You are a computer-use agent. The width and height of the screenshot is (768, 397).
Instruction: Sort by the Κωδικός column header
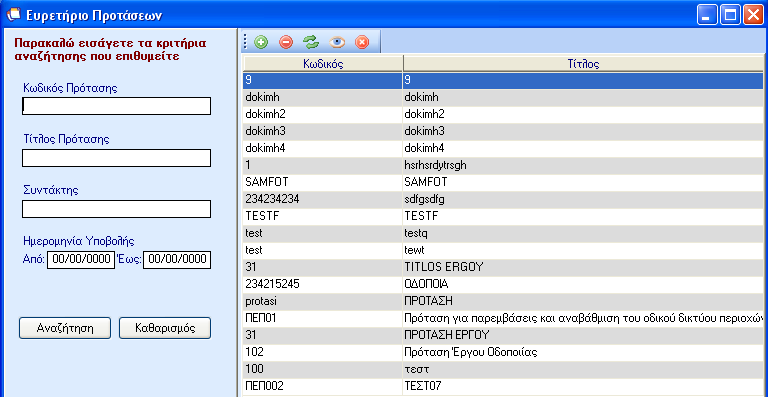323,64
